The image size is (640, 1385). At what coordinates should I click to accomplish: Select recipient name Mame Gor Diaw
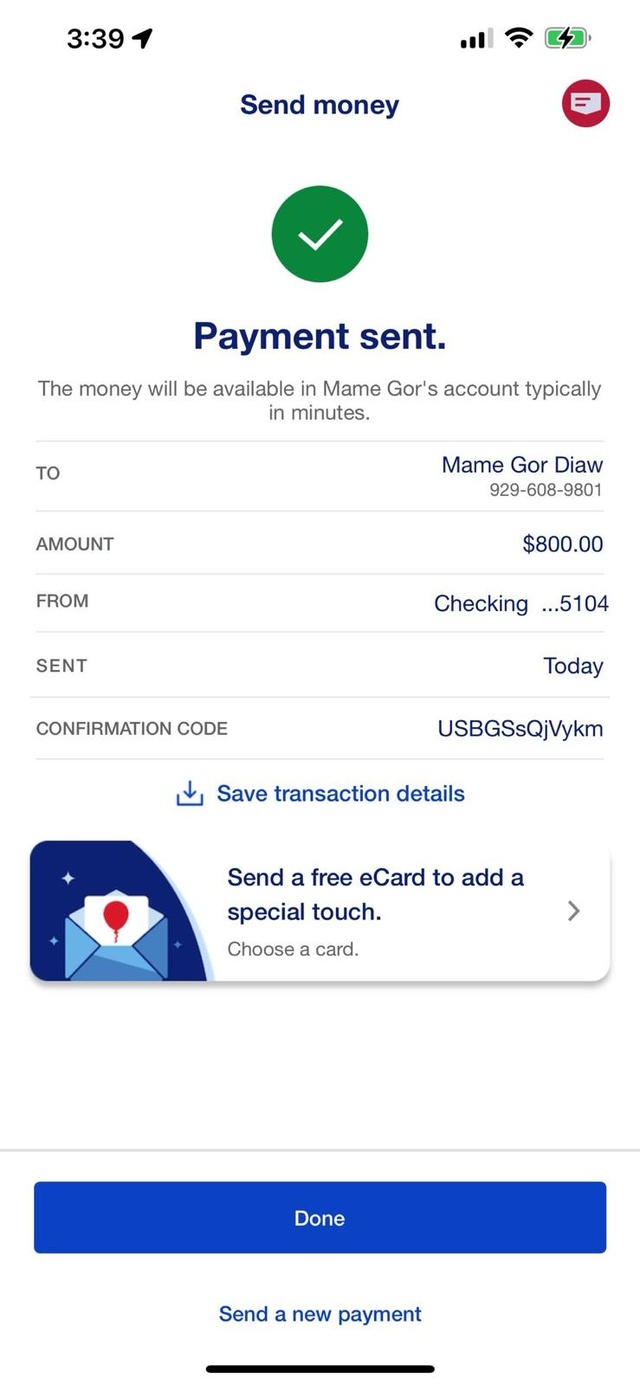[522, 464]
